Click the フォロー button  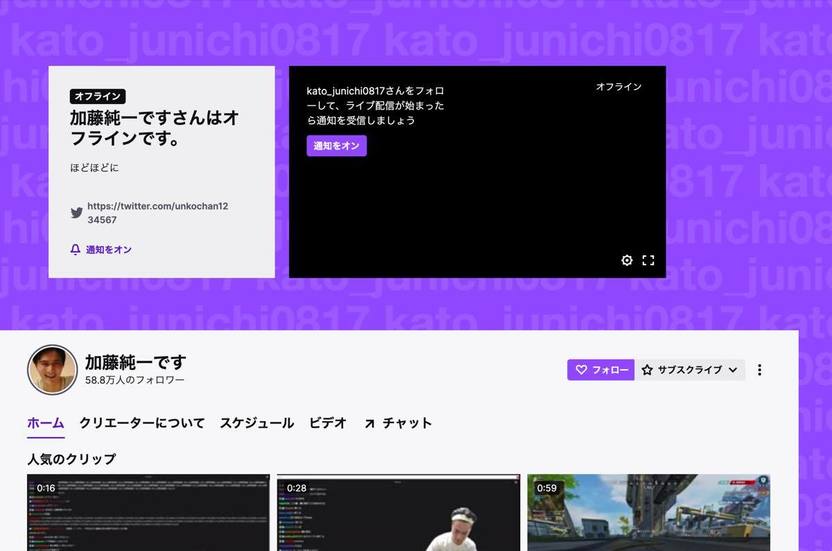click(601, 370)
